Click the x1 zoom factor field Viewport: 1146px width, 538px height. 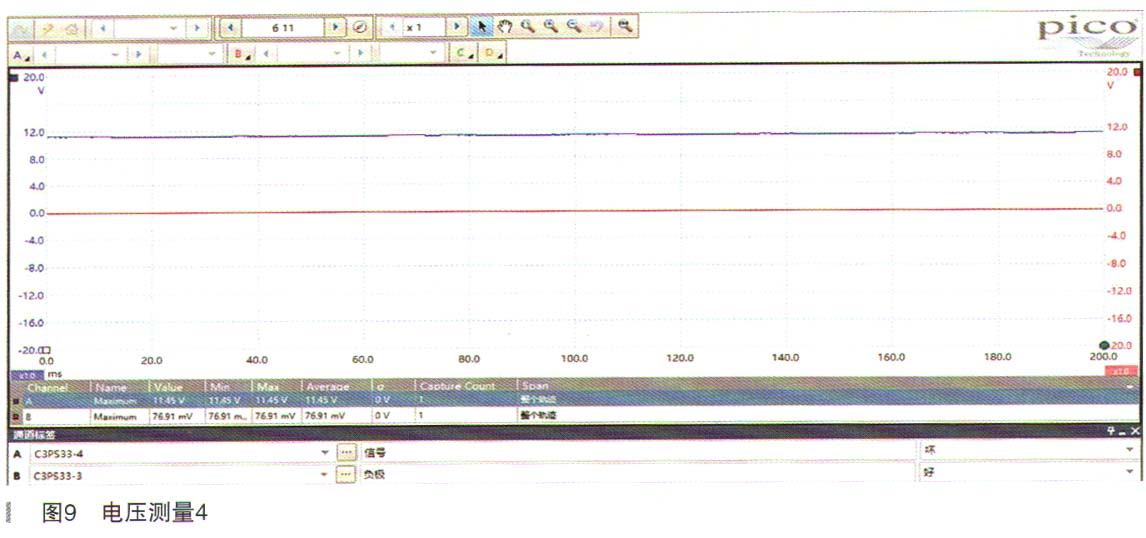[425, 27]
